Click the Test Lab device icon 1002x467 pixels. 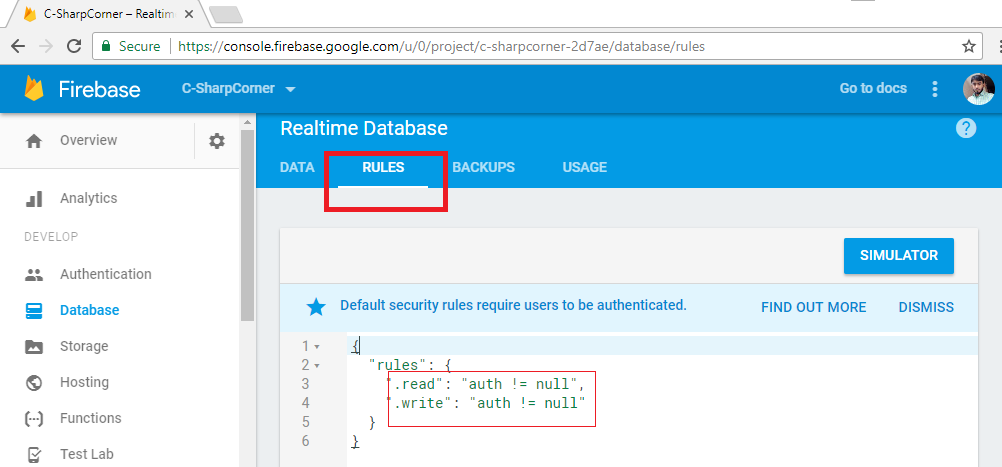(34, 455)
